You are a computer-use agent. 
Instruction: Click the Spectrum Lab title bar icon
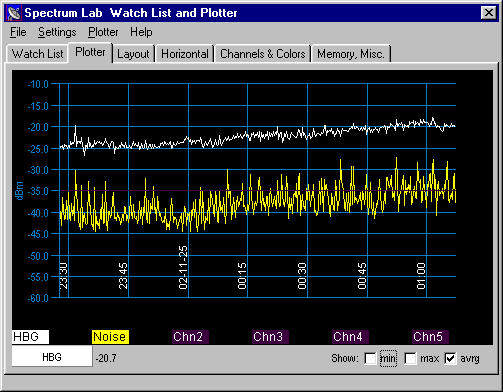pos(14,13)
